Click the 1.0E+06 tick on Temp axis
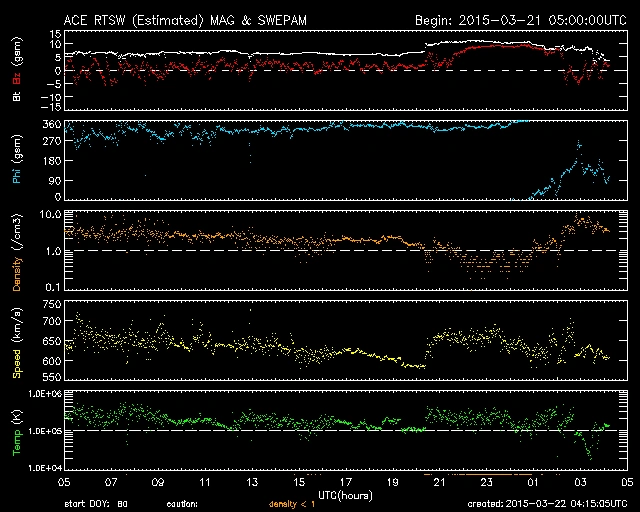 coord(43,395)
